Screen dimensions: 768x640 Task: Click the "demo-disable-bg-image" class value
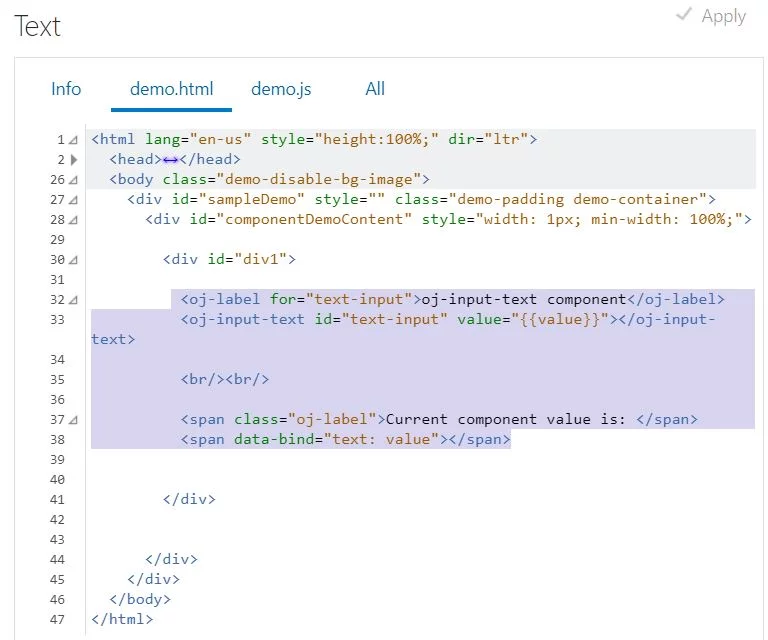point(319,179)
